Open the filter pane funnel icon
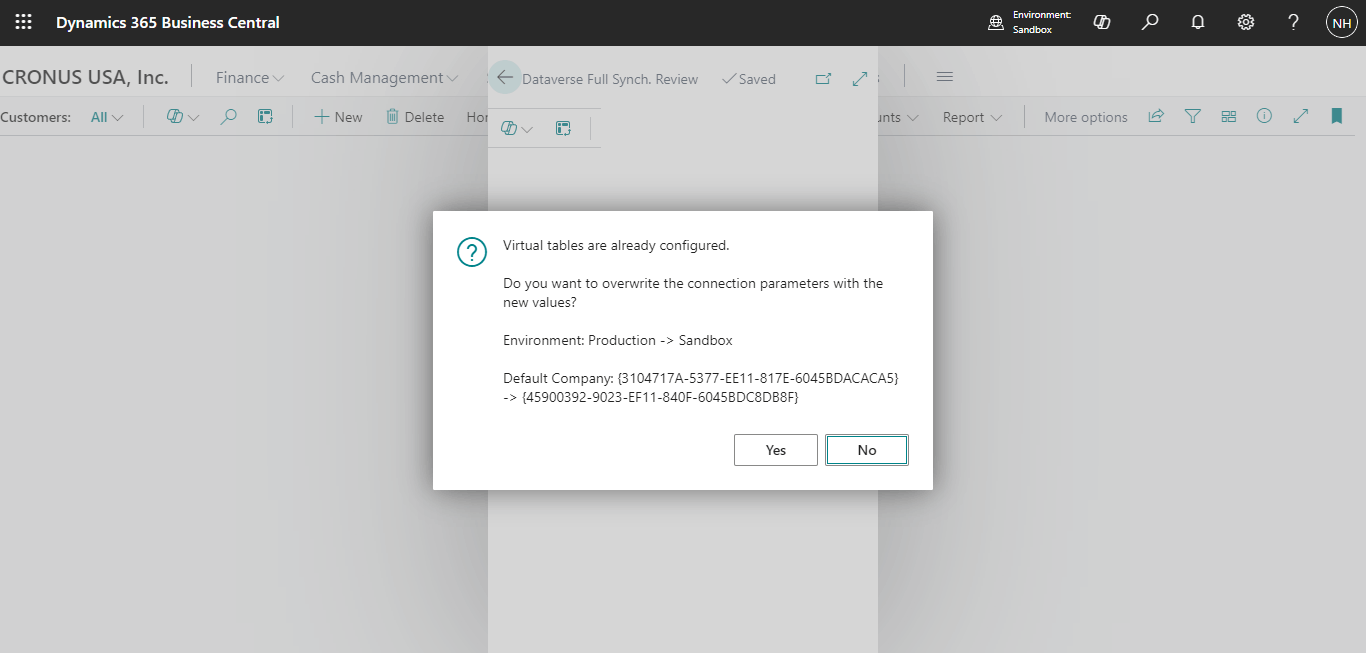The image size is (1366, 653). pos(1192,117)
